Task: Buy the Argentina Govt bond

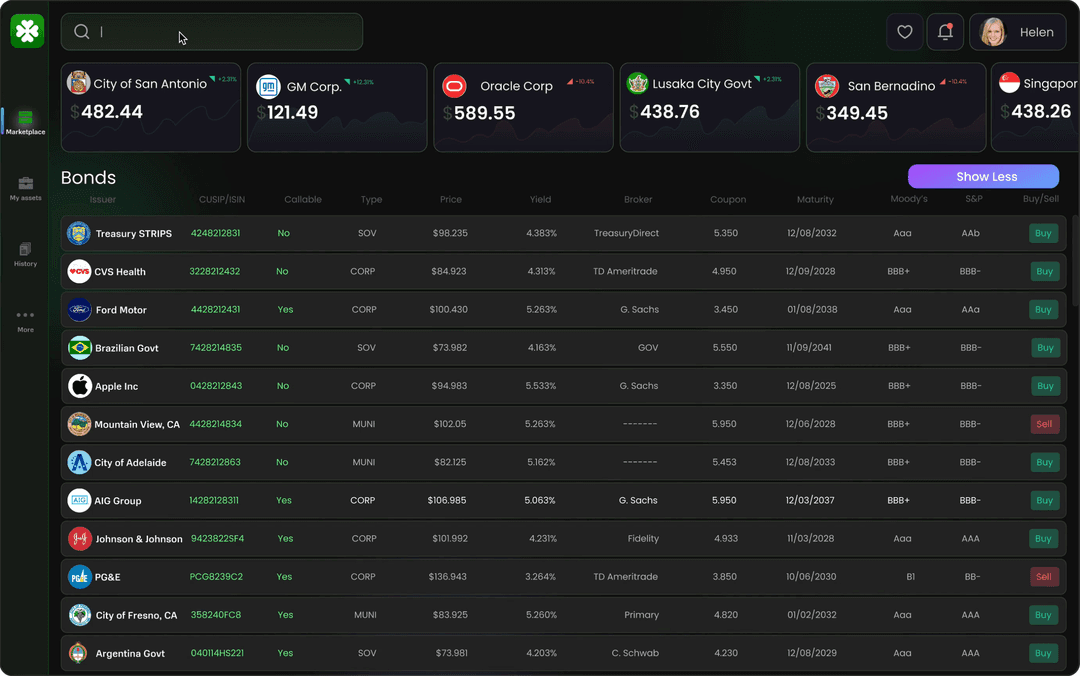Action: coord(1043,653)
